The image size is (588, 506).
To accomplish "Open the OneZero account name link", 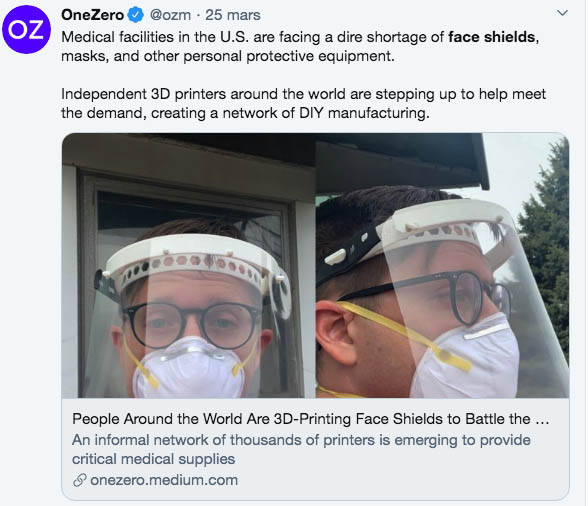I will [x=92, y=15].
